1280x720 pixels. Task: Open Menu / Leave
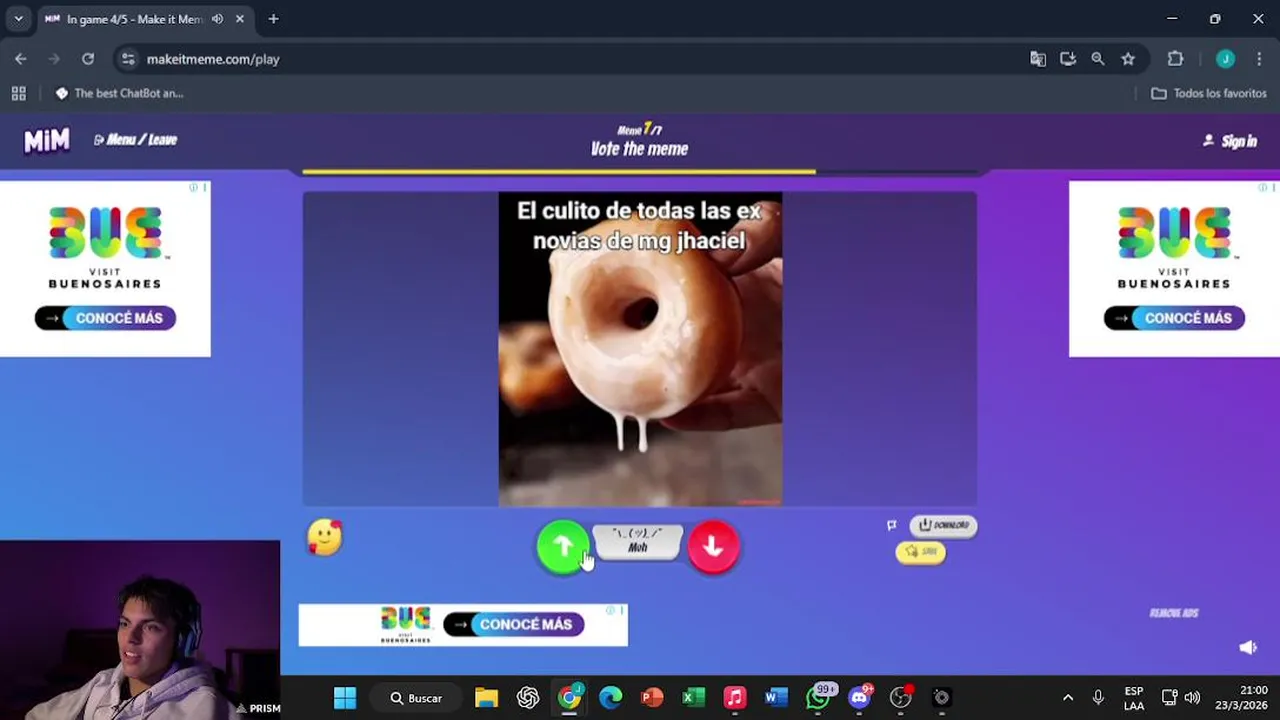pos(135,140)
